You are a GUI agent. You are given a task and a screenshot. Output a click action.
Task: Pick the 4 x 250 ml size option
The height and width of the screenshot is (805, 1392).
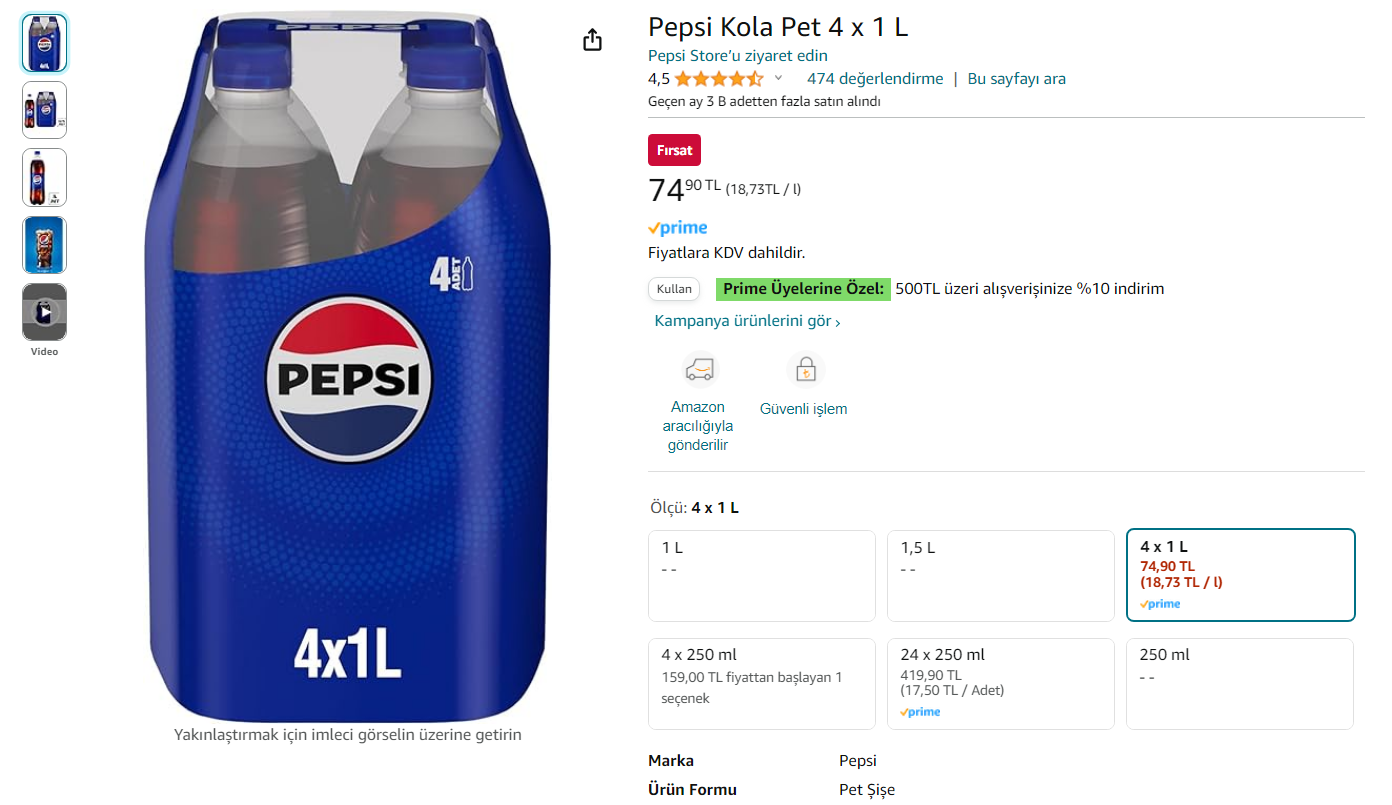[x=761, y=684]
